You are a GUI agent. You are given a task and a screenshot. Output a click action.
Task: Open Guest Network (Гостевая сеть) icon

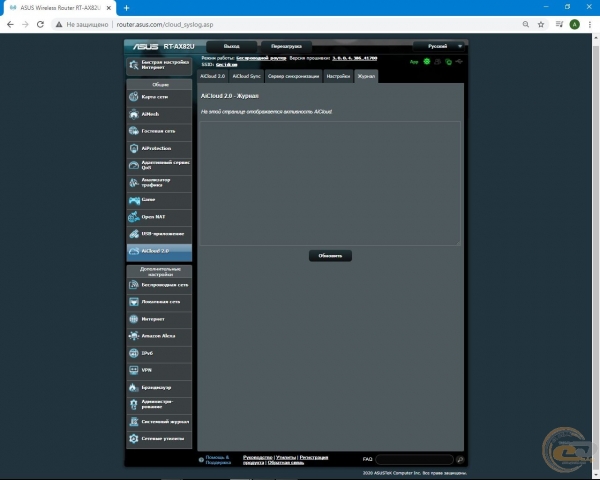134,131
